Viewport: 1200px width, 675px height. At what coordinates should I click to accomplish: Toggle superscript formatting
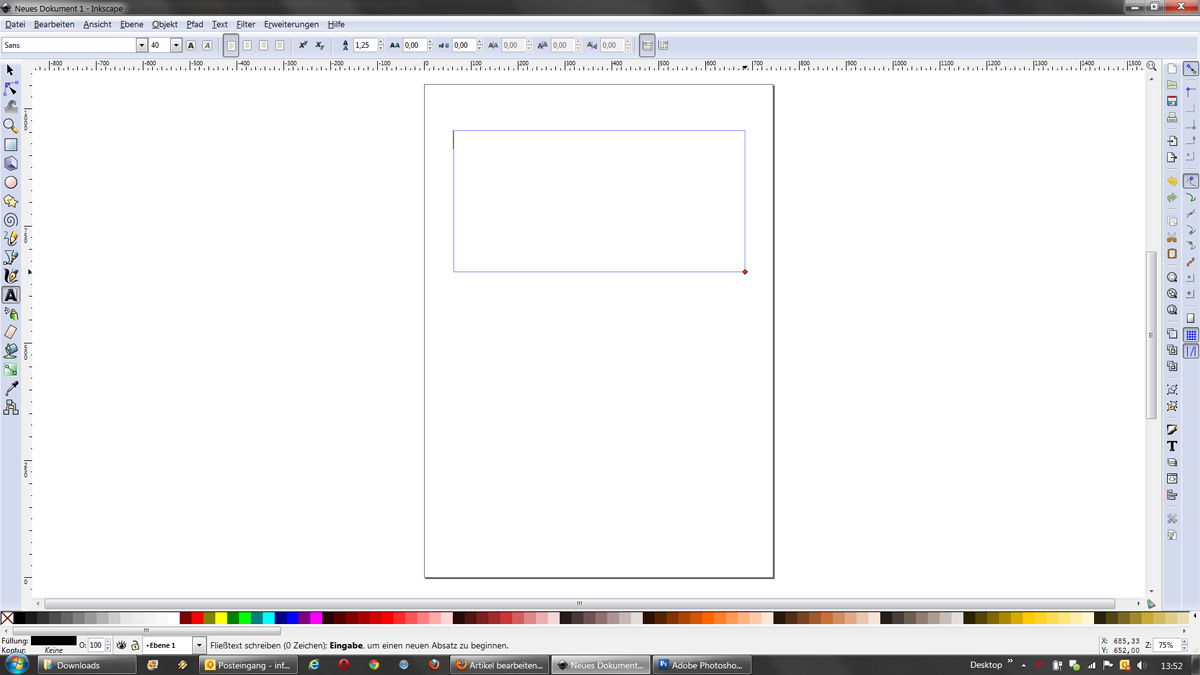[303, 45]
